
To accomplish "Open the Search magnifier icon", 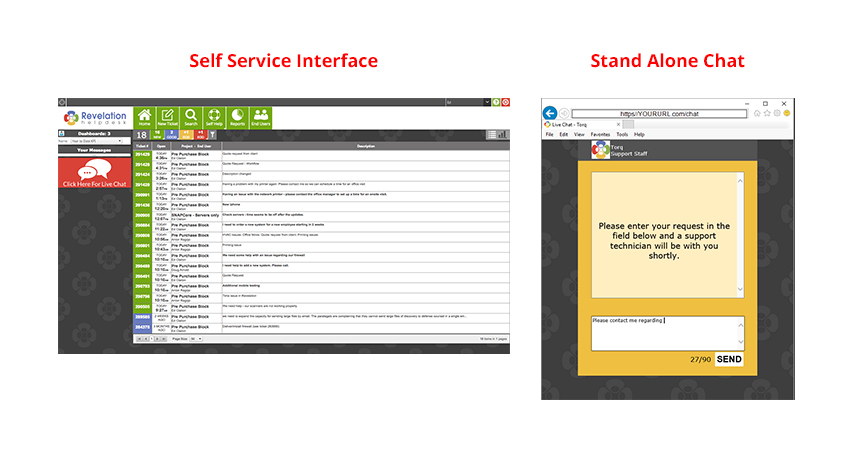I will 191,117.
